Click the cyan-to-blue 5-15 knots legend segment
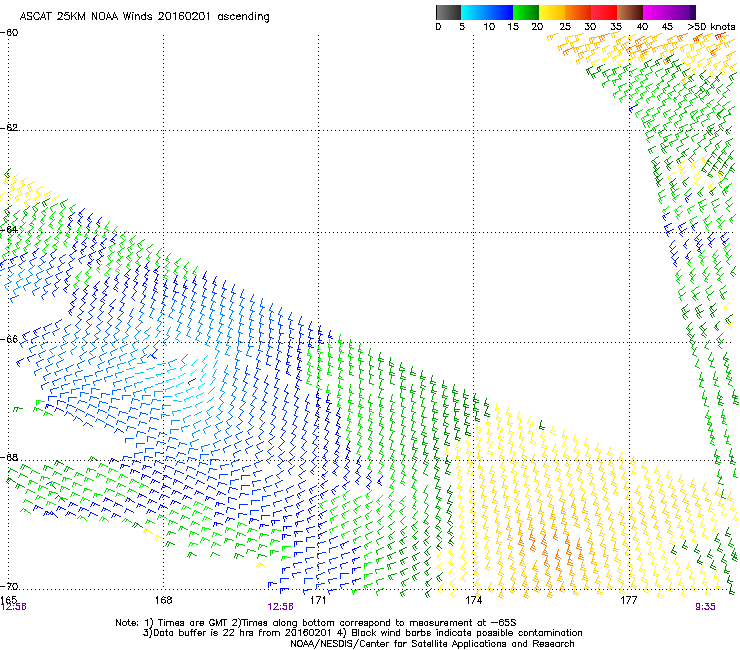The image size is (740, 650). (x=487, y=12)
